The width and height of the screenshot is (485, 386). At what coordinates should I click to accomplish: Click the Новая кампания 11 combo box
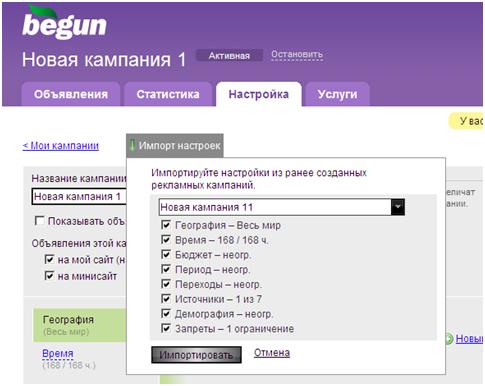[282, 207]
